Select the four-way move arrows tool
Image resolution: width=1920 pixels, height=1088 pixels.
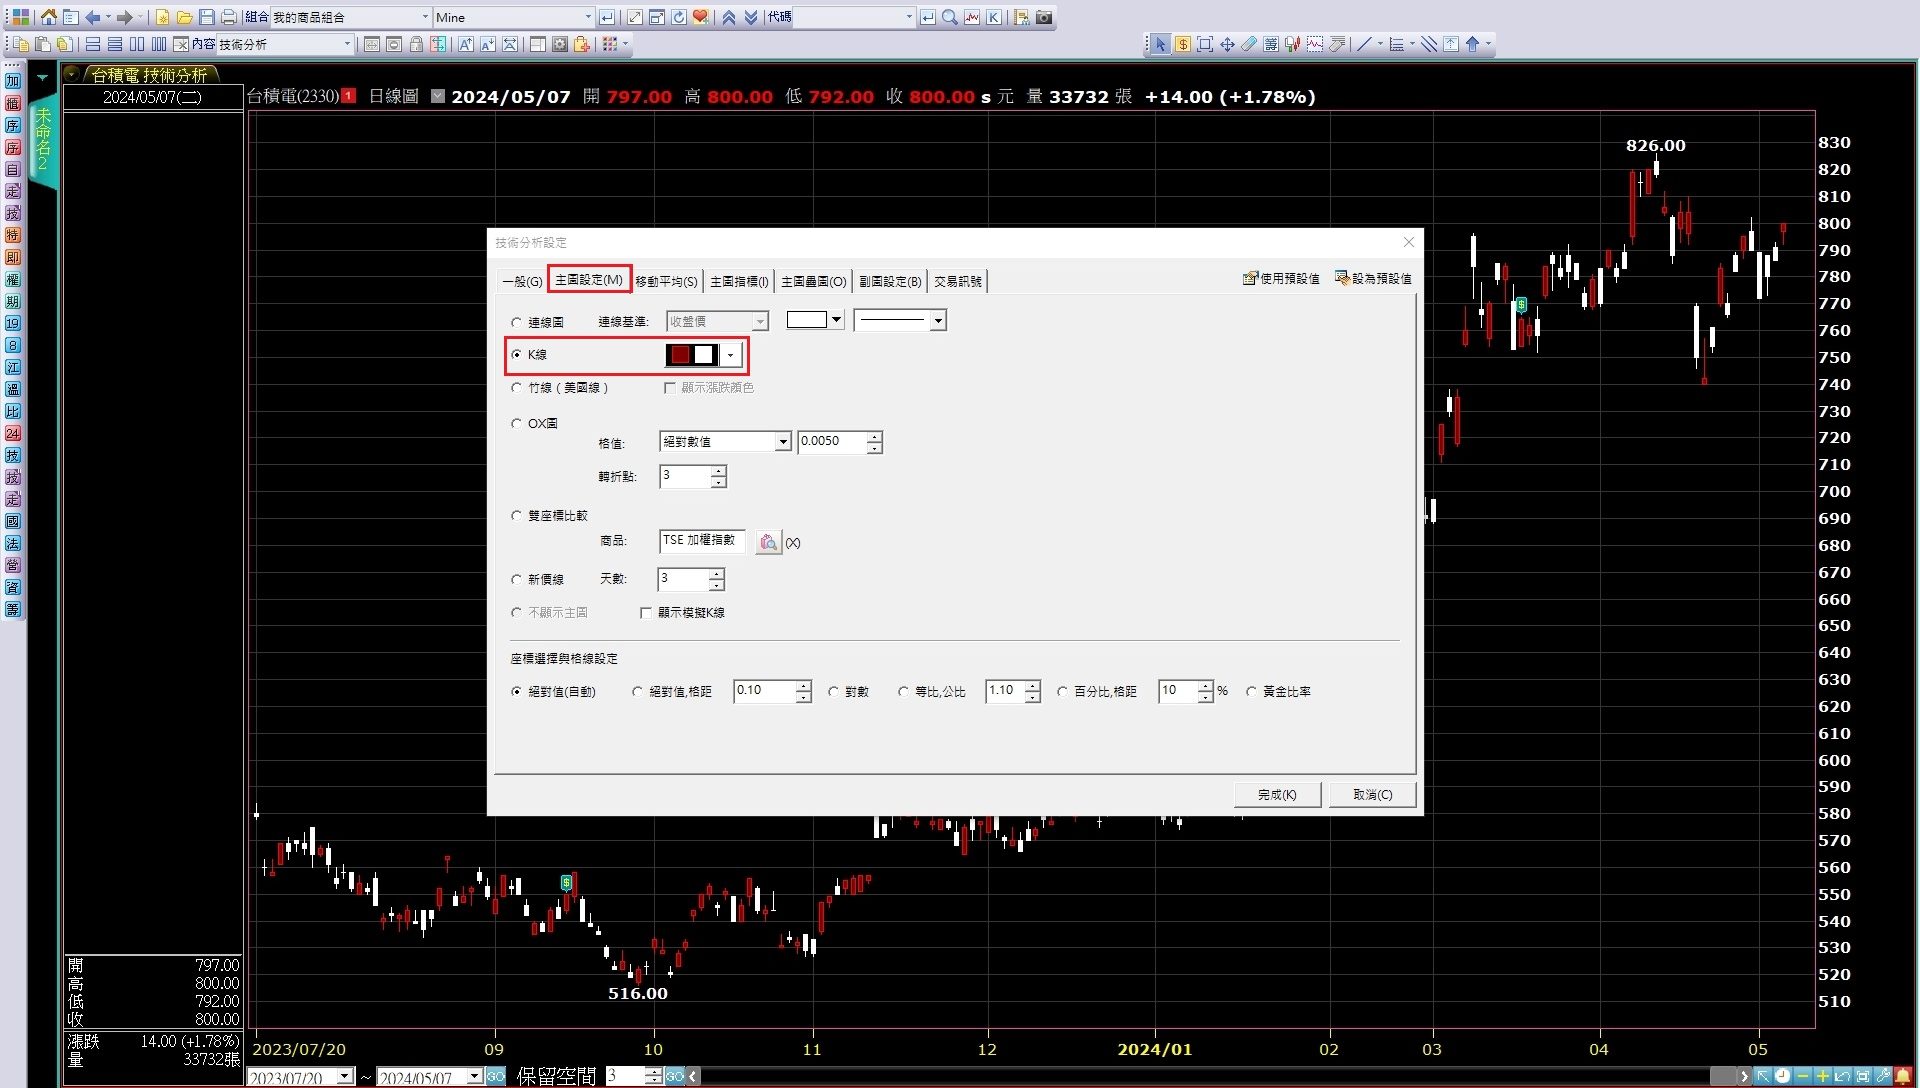1227,44
